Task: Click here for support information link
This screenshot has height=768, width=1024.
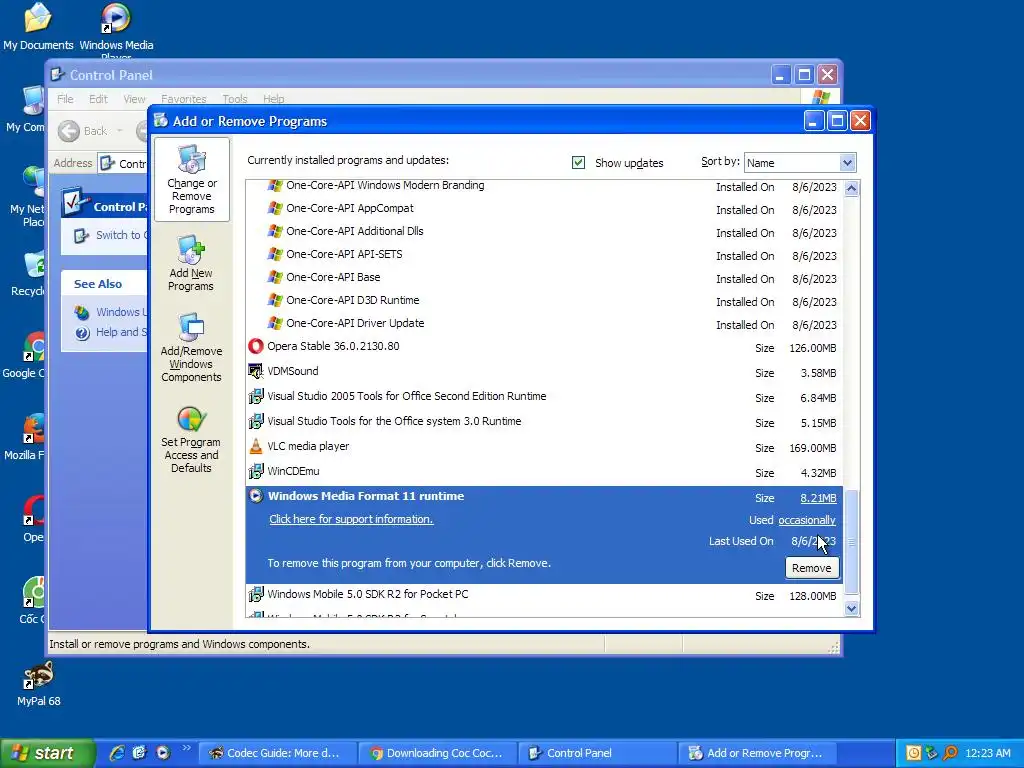Action: click(x=351, y=519)
